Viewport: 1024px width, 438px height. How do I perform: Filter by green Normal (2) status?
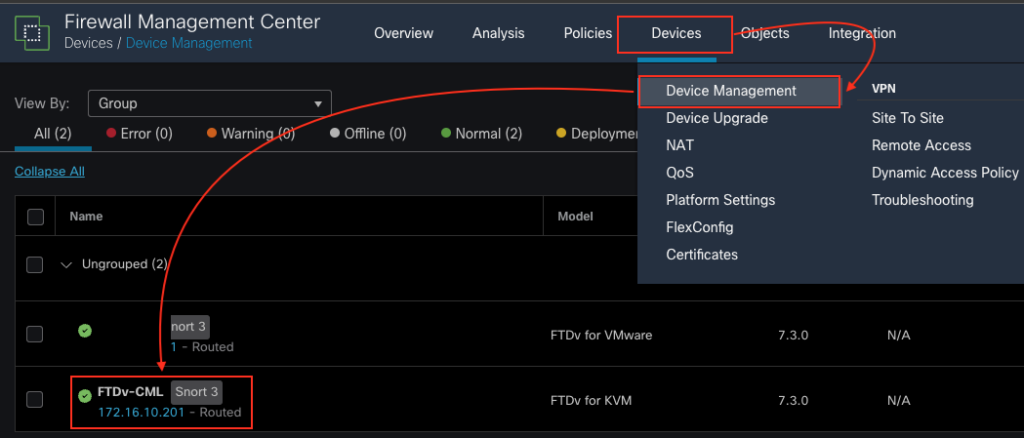tap(481, 133)
